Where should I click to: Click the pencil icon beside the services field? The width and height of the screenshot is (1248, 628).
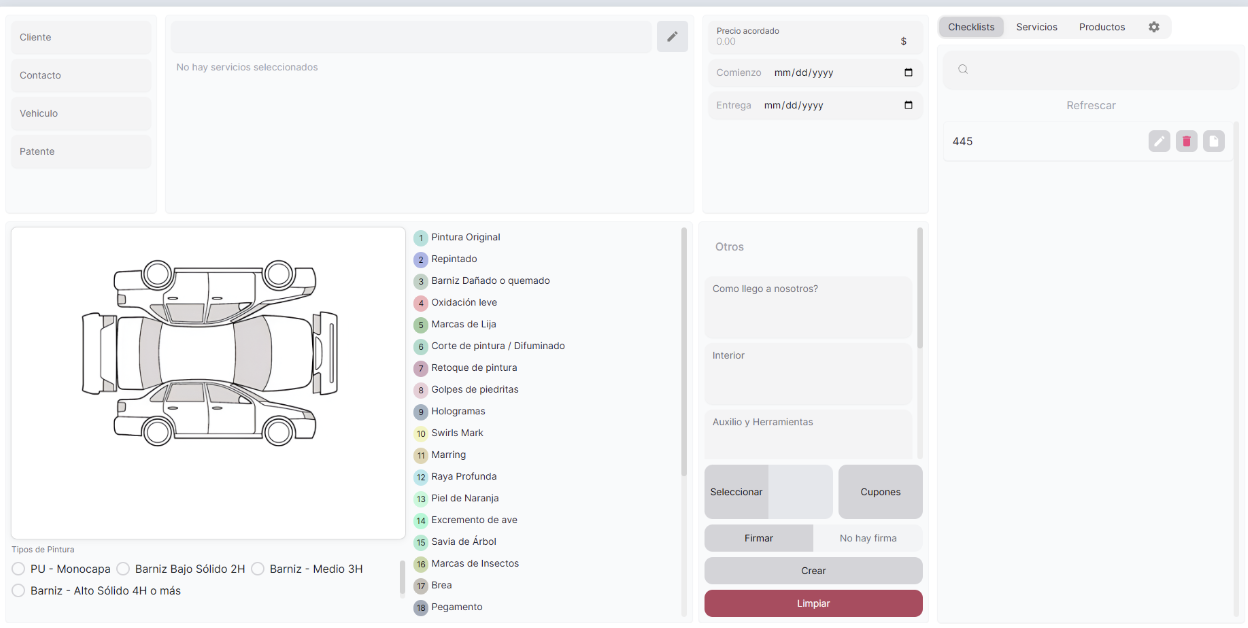point(672,37)
